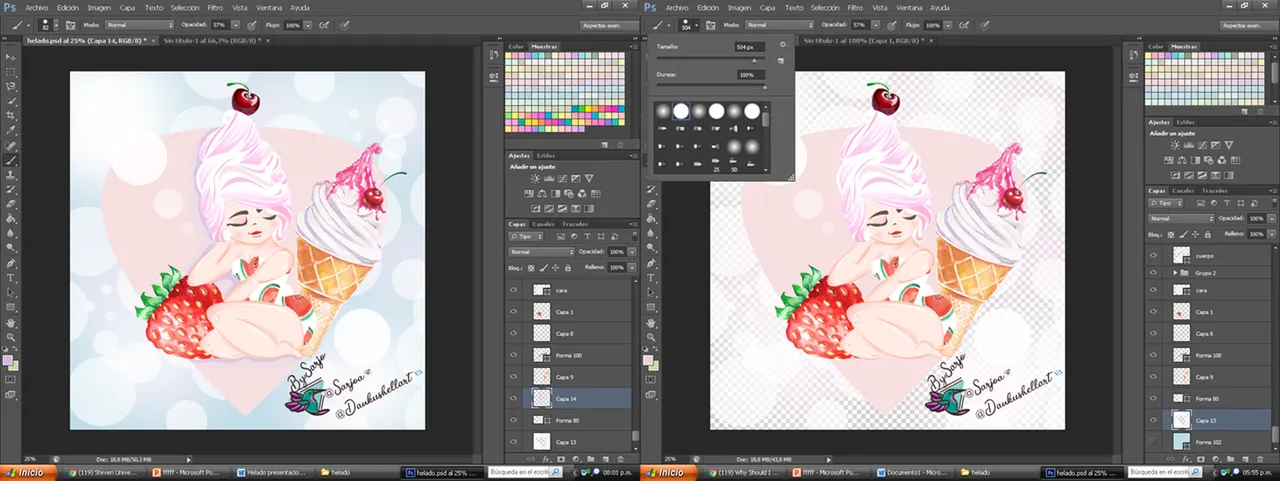The width and height of the screenshot is (1280, 481).
Task: Click lock transparent pixels icon in left Capas panel
Action: [533, 268]
